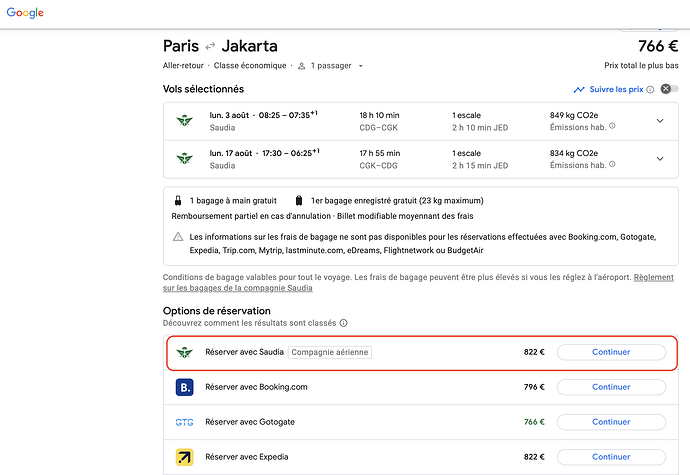Click the Aller-retour text
Screen dimensions: 690x475
(x=183, y=66)
